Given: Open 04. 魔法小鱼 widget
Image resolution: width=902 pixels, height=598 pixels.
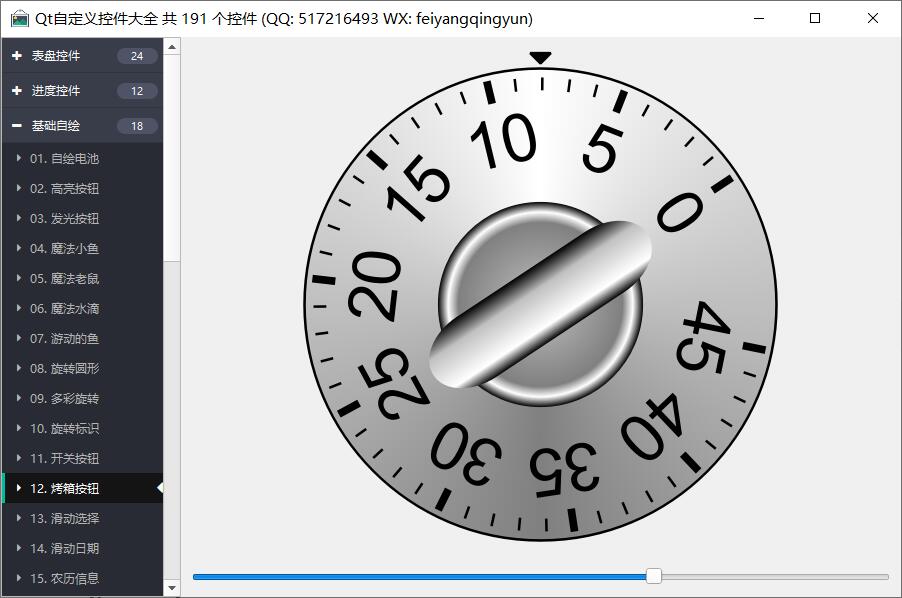Looking at the screenshot, I should click(64, 248).
